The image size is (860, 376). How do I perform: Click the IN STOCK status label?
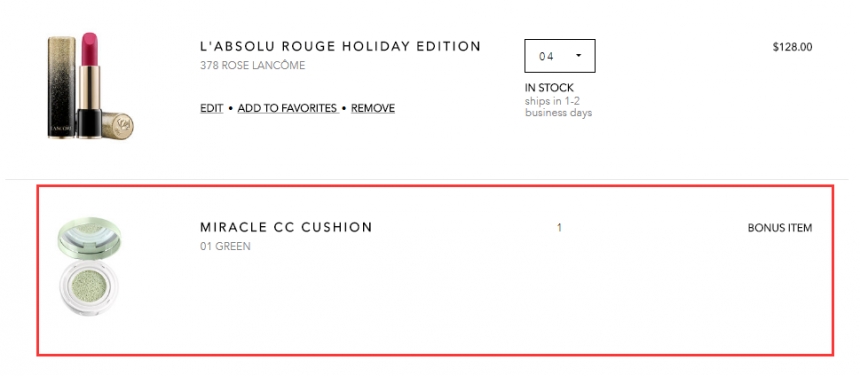(549, 88)
